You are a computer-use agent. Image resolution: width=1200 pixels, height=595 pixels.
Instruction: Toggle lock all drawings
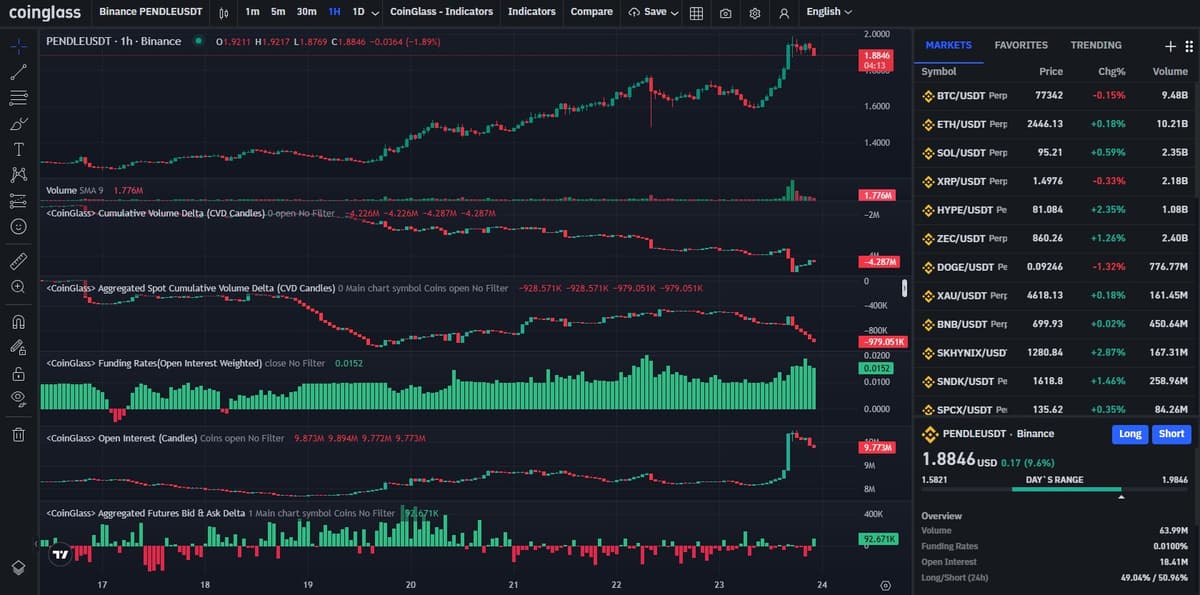18,374
